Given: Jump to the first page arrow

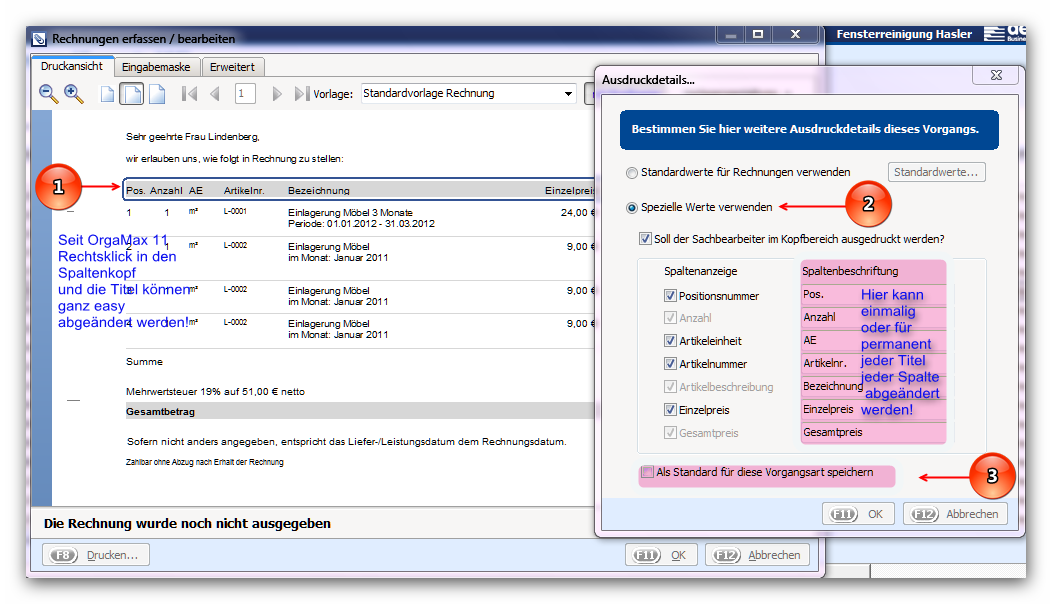Looking at the screenshot, I should [190, 94].
